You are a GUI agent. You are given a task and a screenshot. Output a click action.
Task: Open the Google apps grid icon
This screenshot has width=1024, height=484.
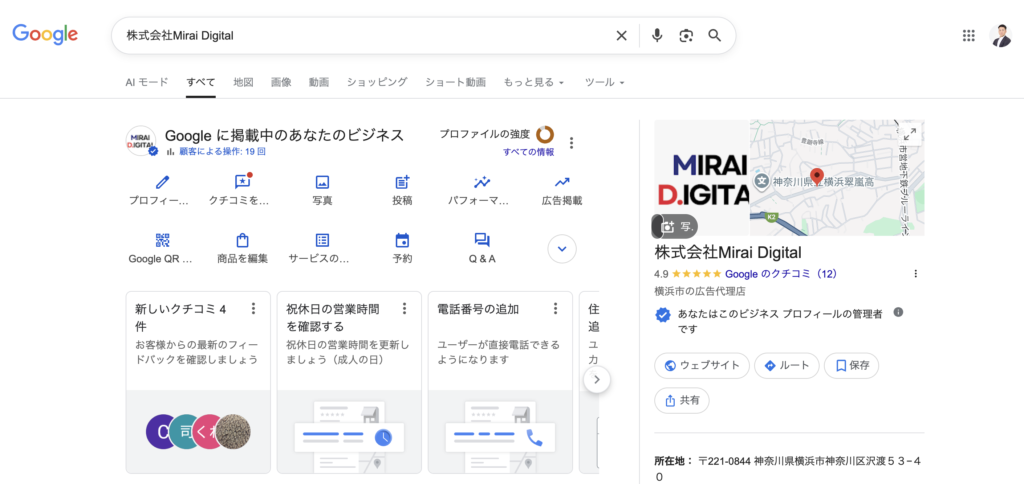[x=968, y=35]
